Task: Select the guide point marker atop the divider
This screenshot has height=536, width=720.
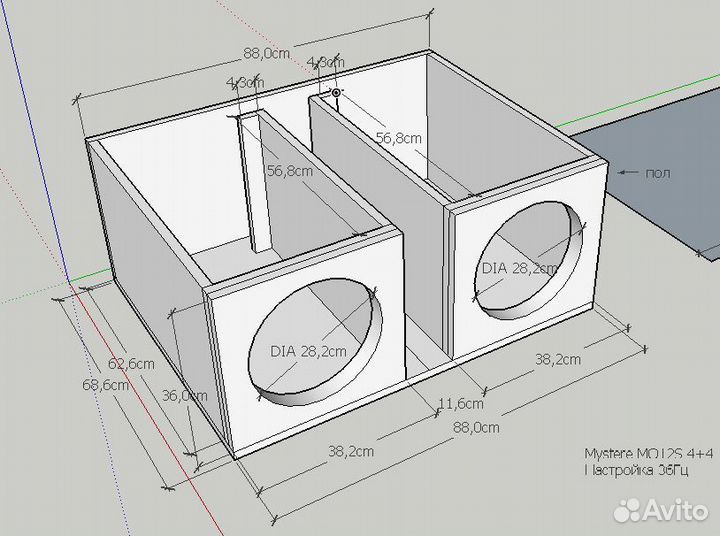Action: [336, 92]
